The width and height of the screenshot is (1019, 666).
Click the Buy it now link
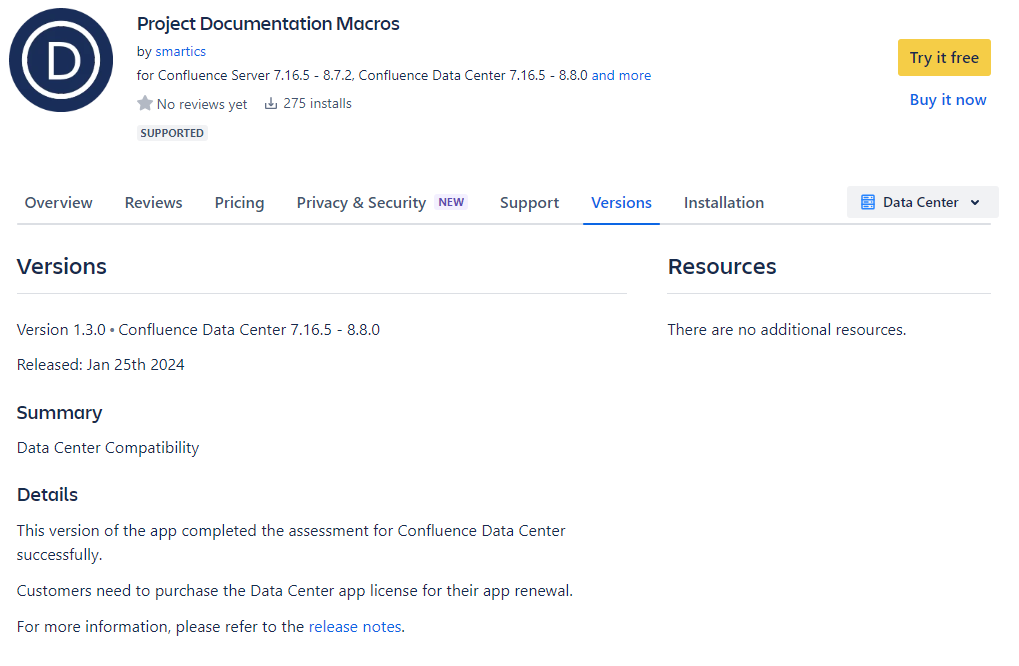click(x=947, y=100)
